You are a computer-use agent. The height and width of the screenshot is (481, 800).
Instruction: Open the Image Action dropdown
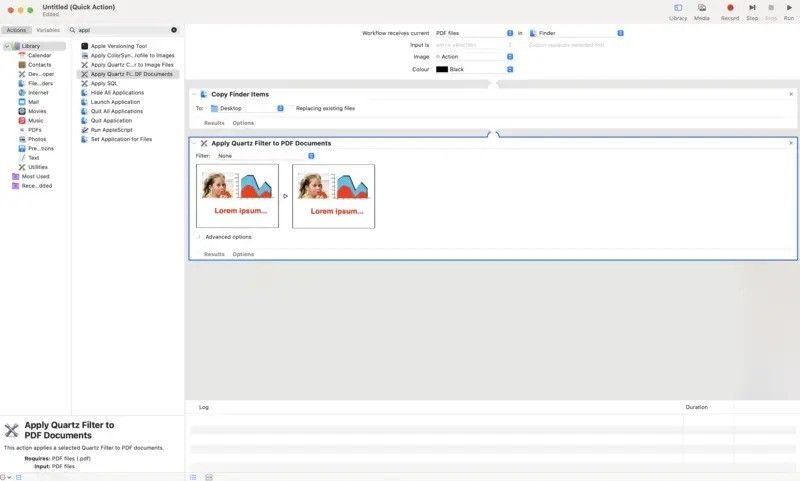(474, 57)
